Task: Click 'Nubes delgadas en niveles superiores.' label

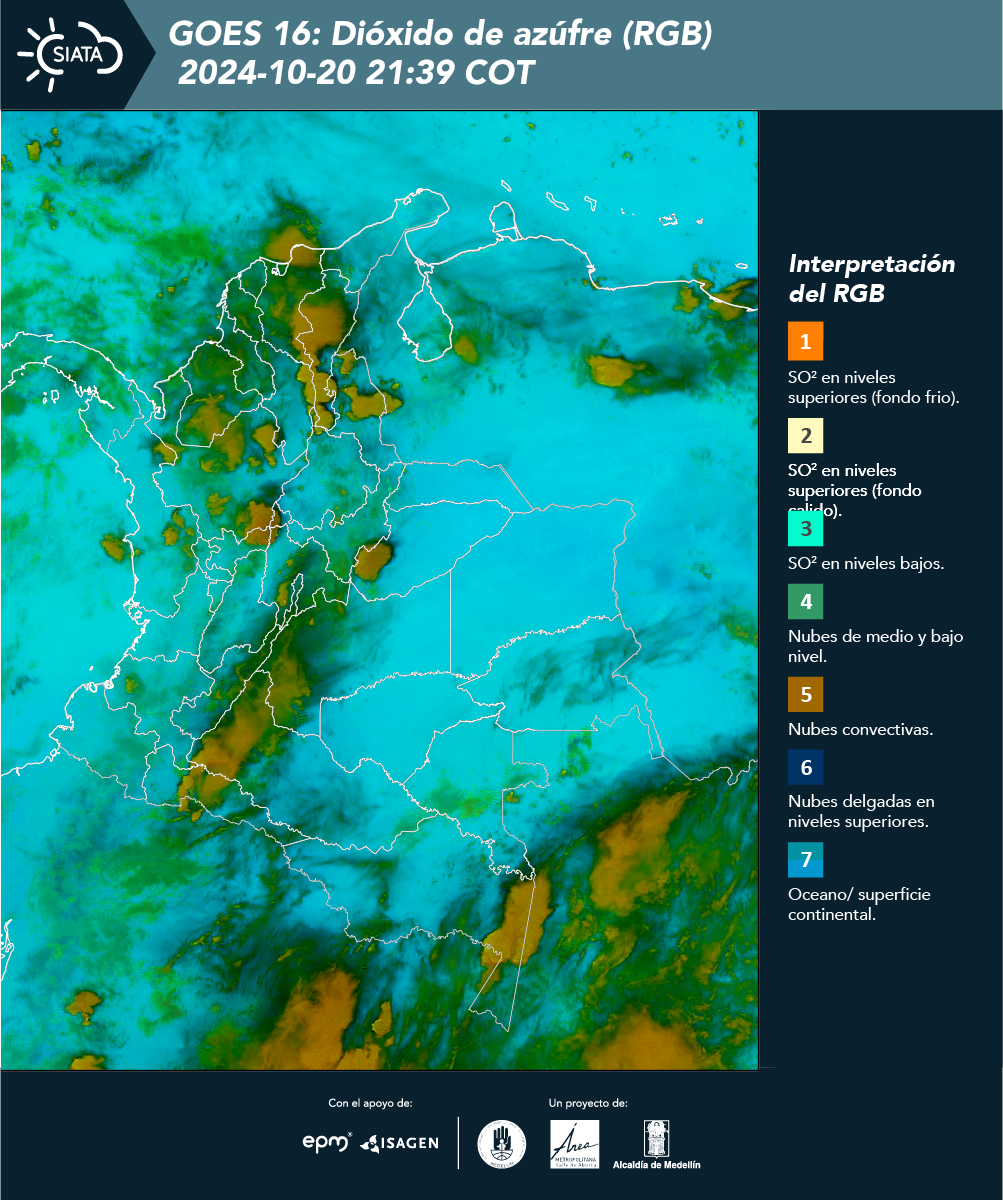Action: click(x=861, y=812)
